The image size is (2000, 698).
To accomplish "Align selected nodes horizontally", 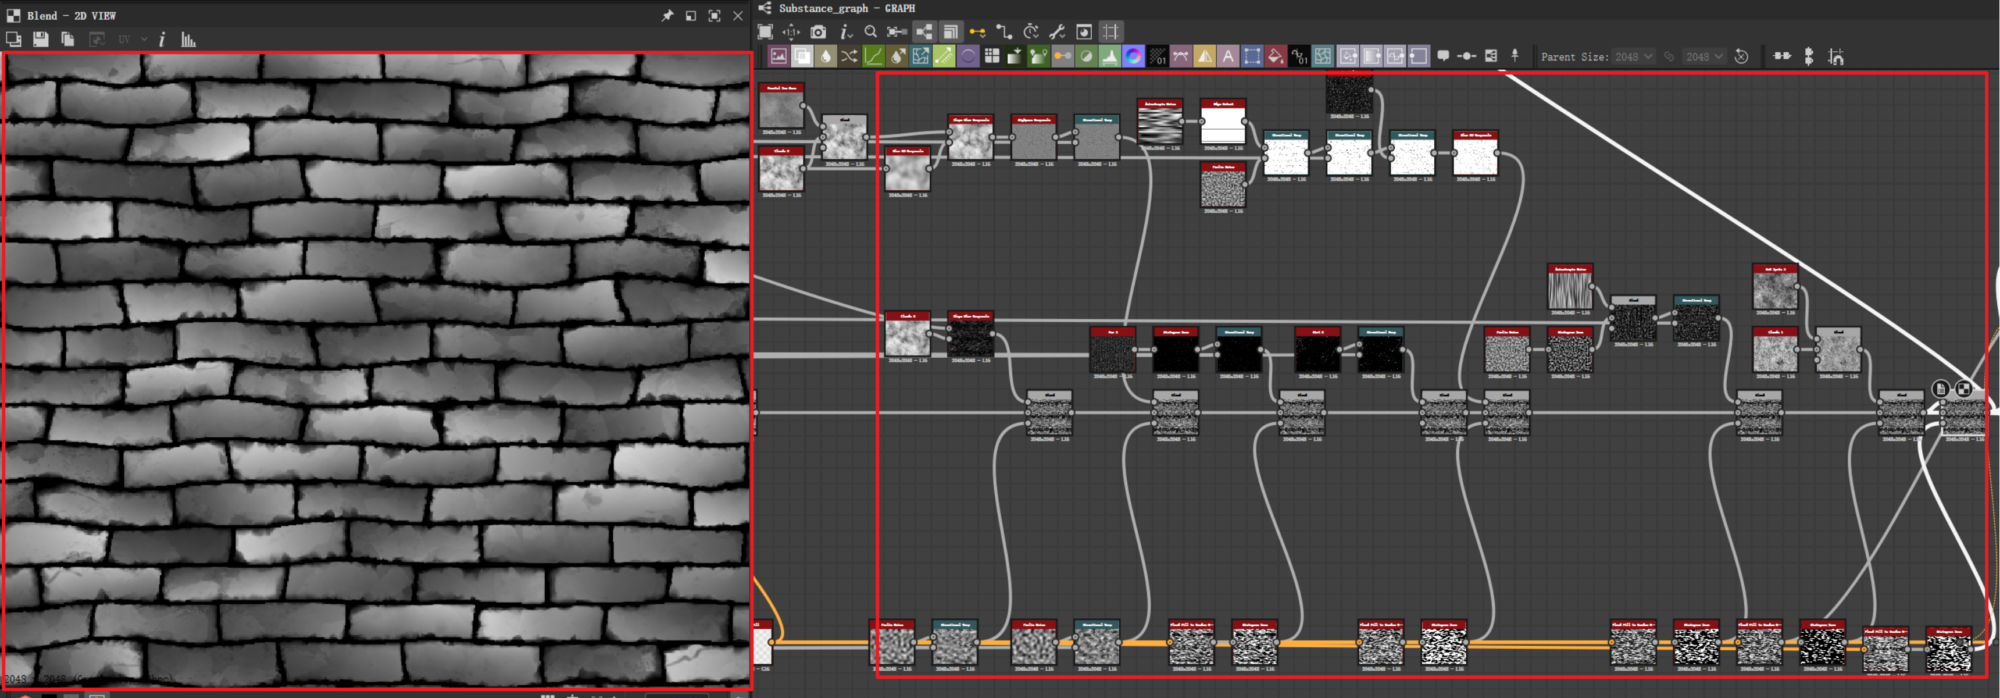I will pos(1782,57).
